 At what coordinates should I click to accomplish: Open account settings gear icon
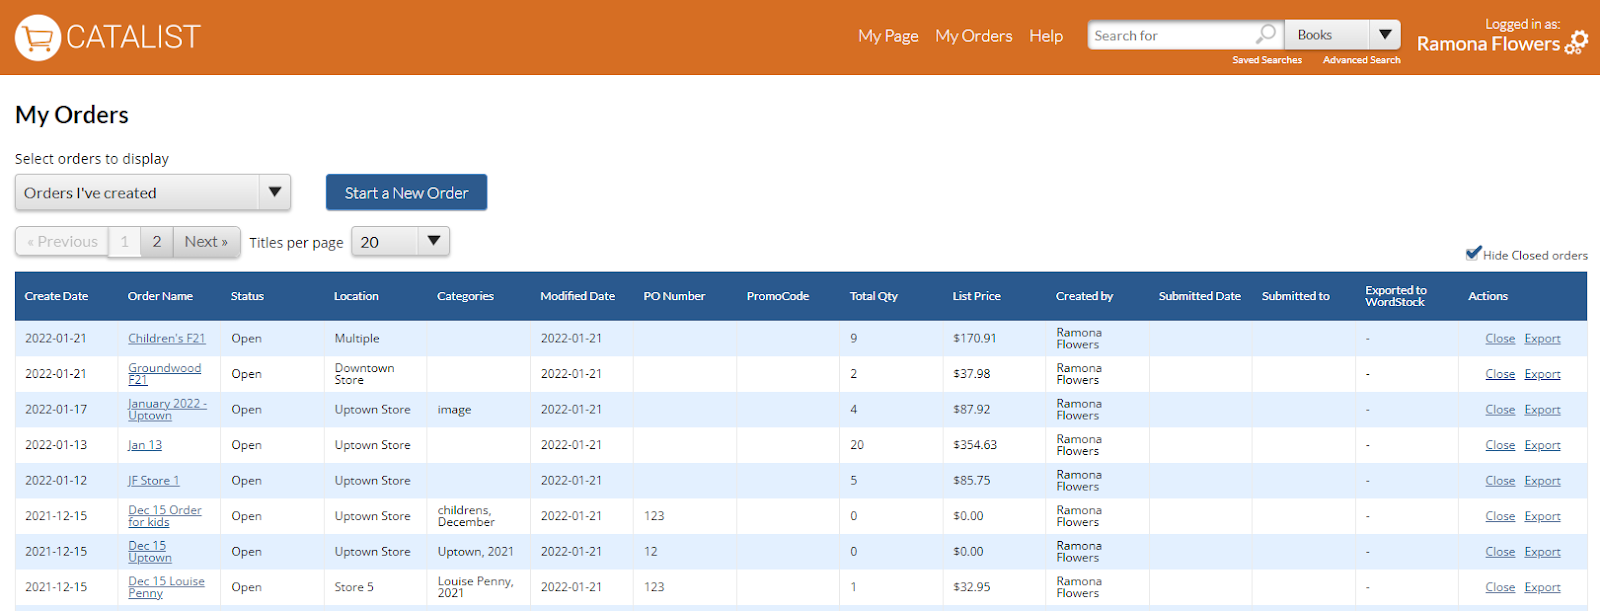pyautogui.click(x=1577, y=42)
